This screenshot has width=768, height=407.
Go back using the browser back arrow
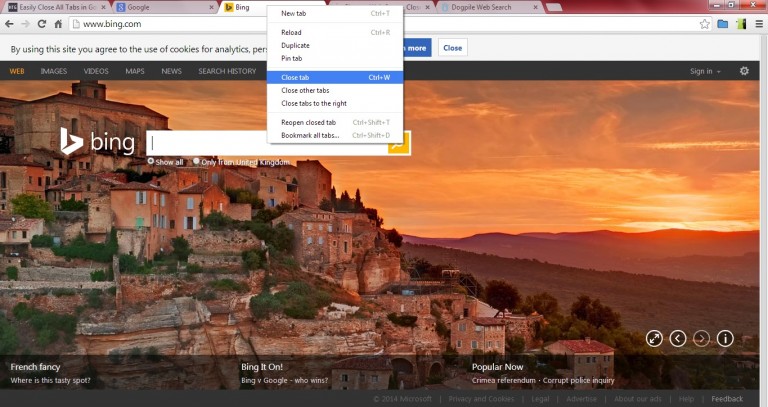pos(9,24)
